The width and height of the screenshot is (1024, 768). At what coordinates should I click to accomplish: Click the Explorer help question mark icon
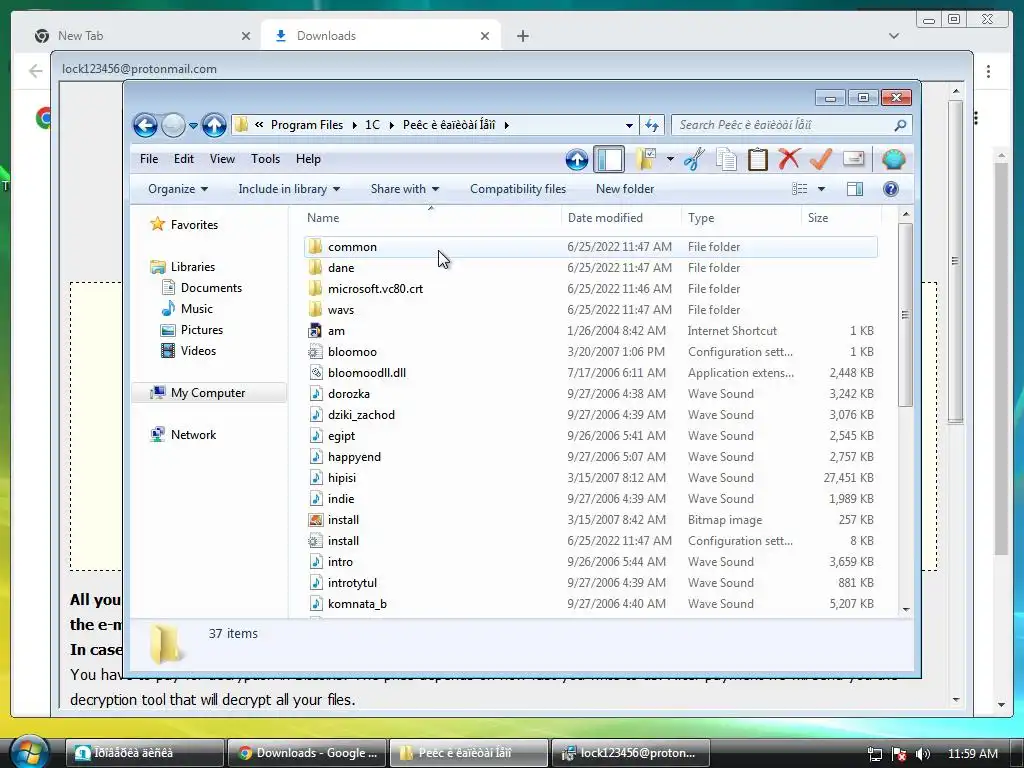890,189
